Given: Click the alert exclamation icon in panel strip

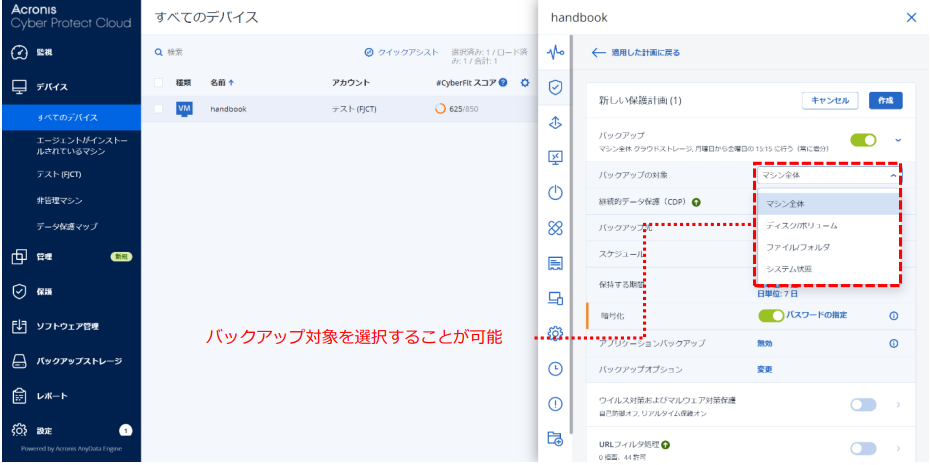Looking at the screenshot, I should [555, 403].
